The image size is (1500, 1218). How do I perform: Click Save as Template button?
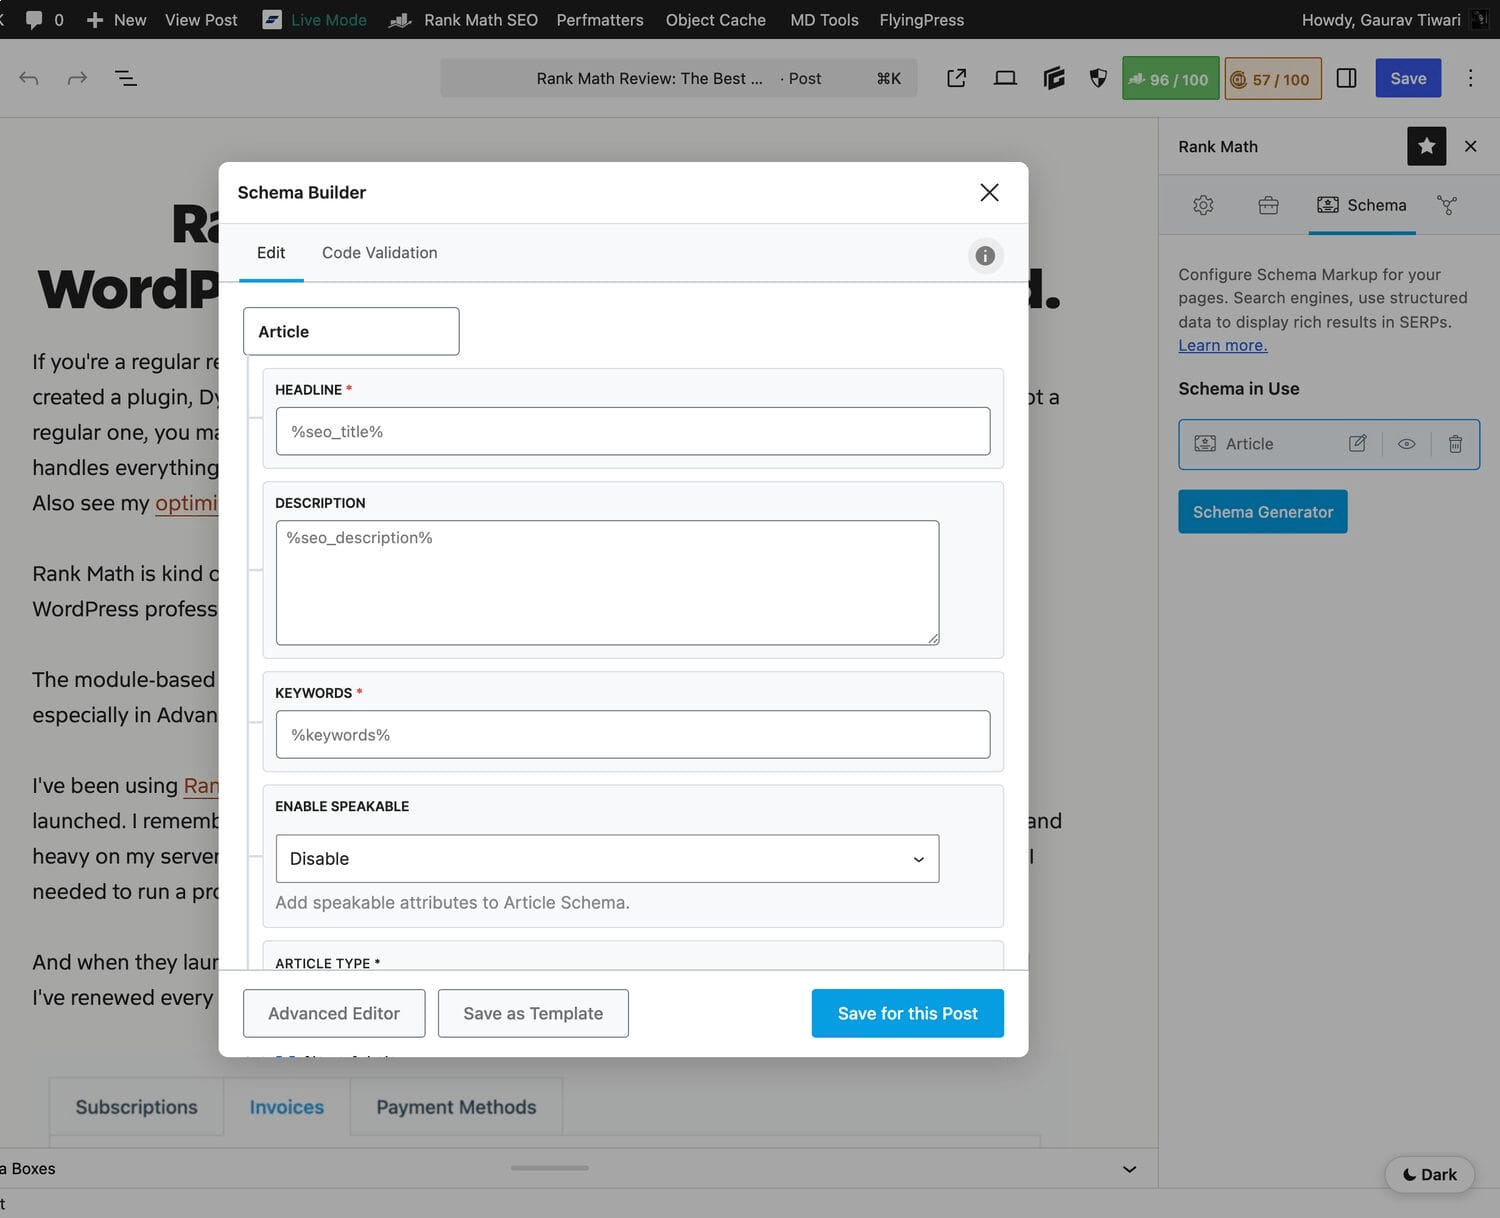tap(533, 1013)
